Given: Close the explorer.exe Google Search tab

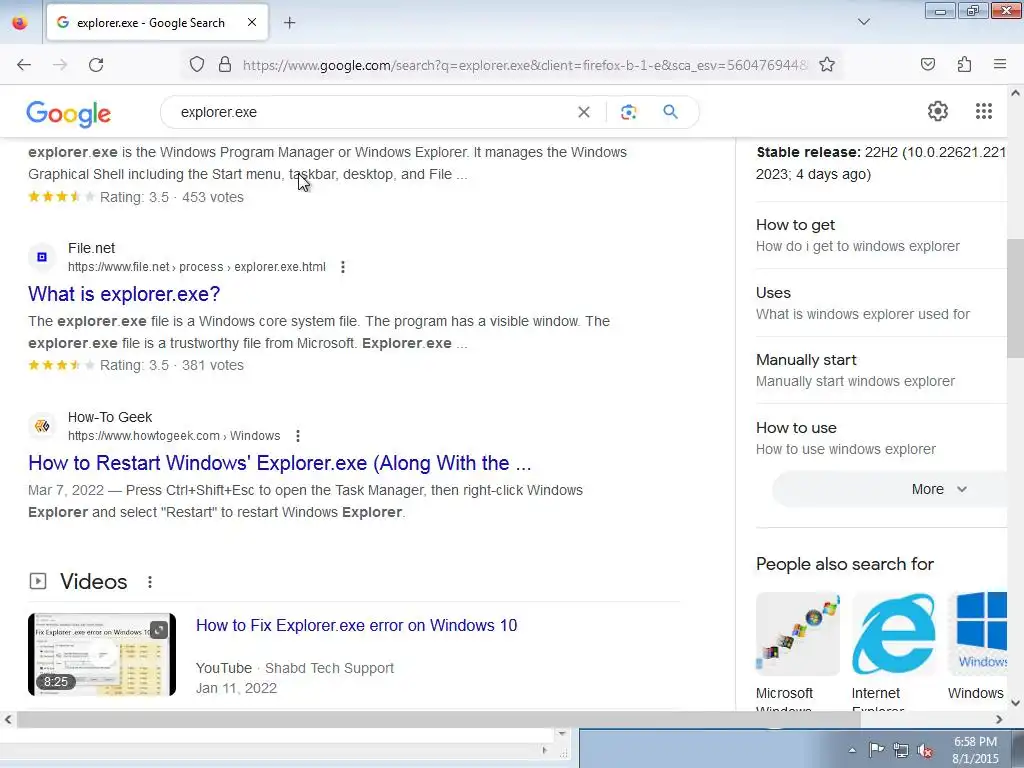Looking at the screenshot, I should 251,22.
